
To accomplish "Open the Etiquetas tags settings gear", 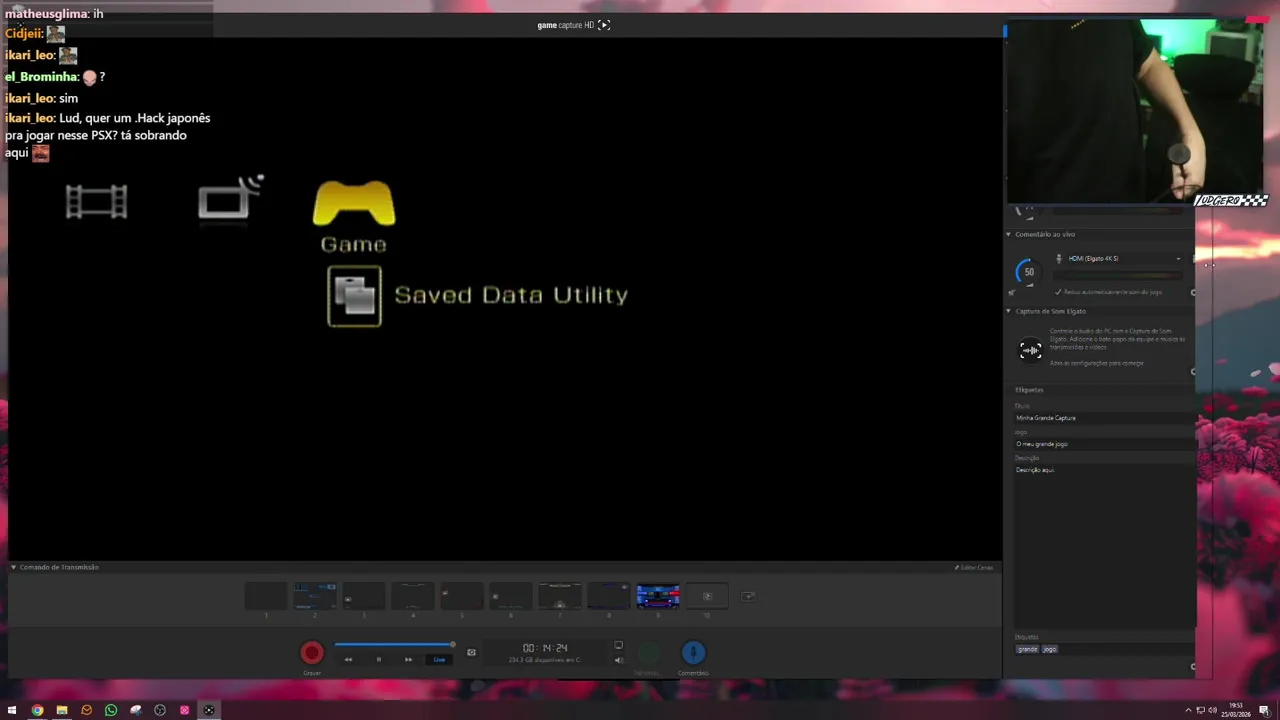I will (x=1193, y=666).
